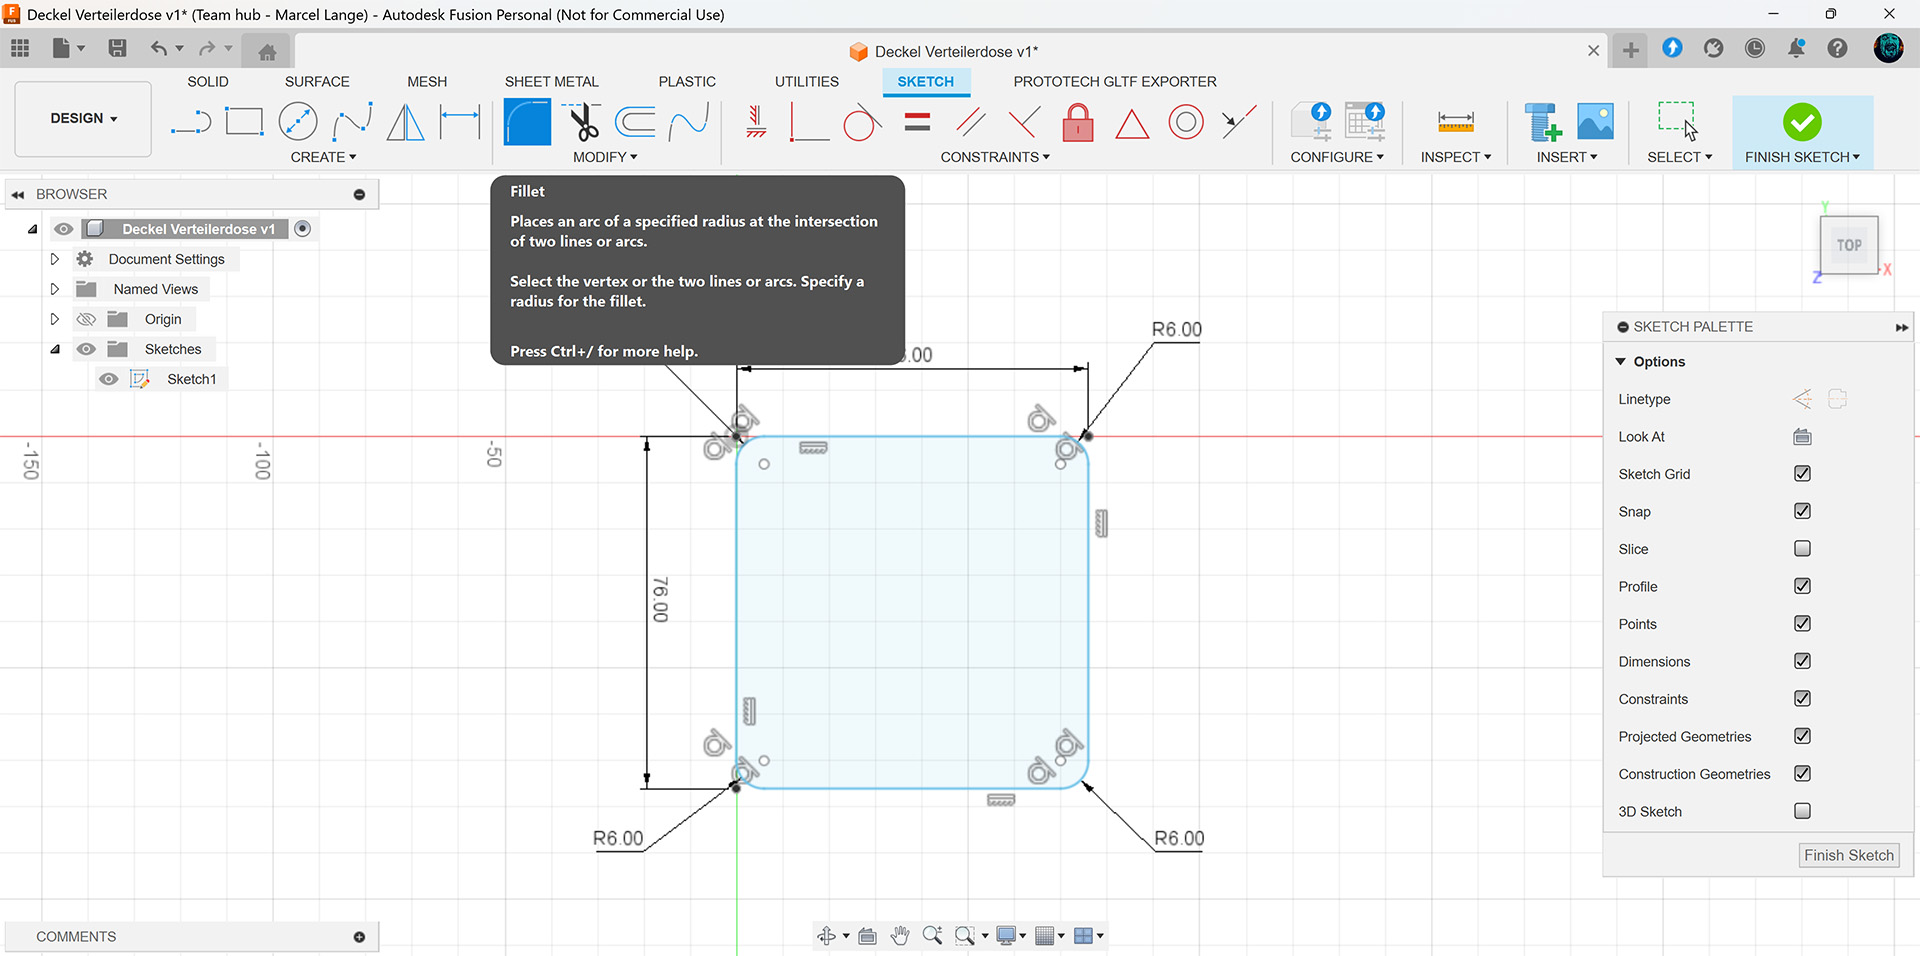The image size is (1920, 956).
Task: Click the TOP face of view cube
Action: 1848,245
